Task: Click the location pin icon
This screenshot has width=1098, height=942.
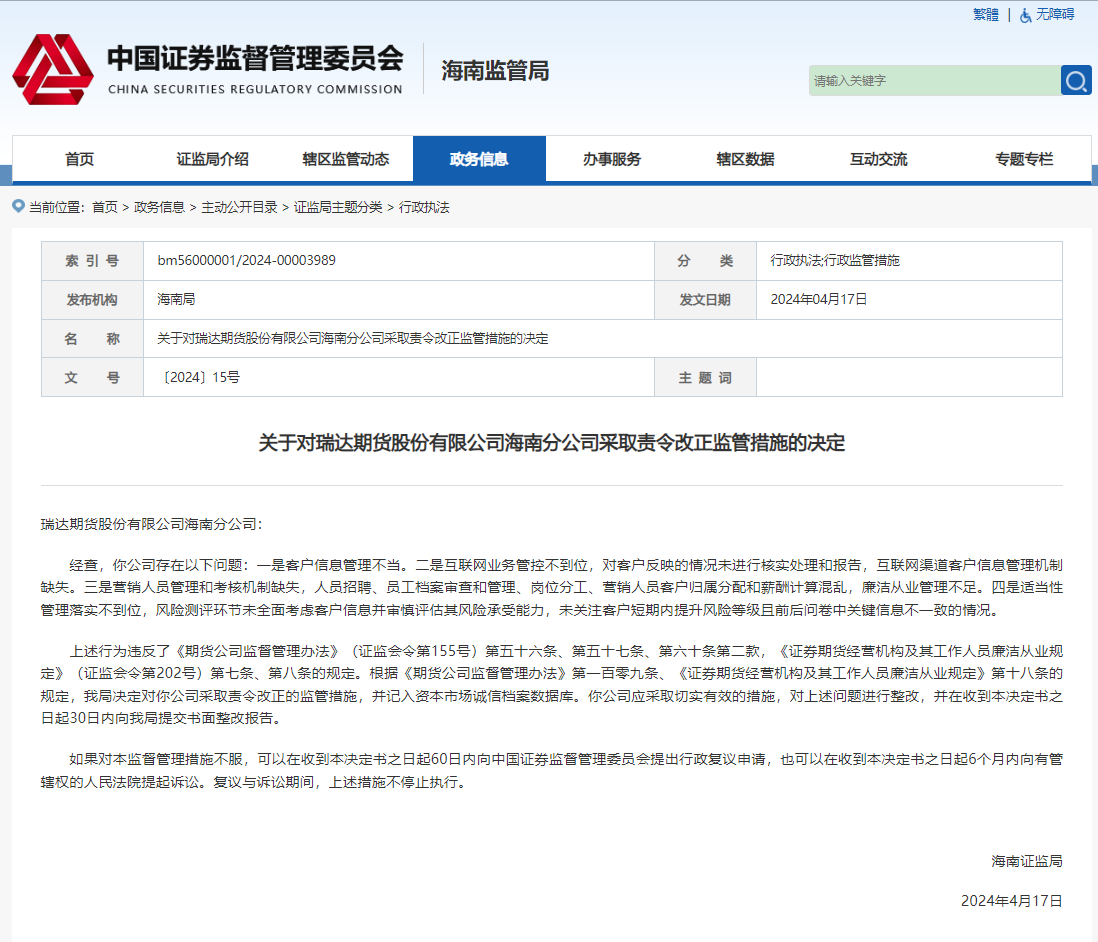Action: click(x=19, y=206)
